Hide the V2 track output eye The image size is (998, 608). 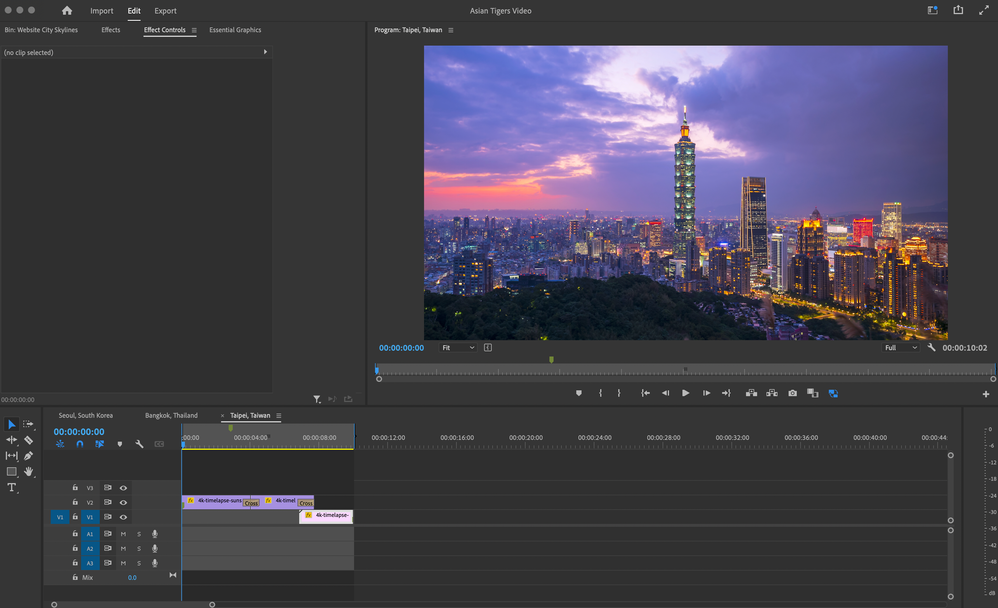pyautogui.click(x=124, y=503)
